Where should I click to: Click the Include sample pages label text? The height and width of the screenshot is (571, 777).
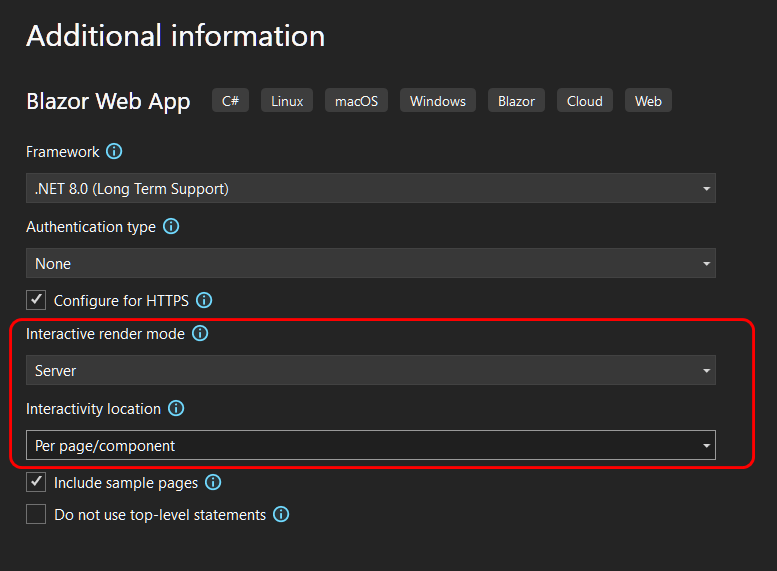125,483
